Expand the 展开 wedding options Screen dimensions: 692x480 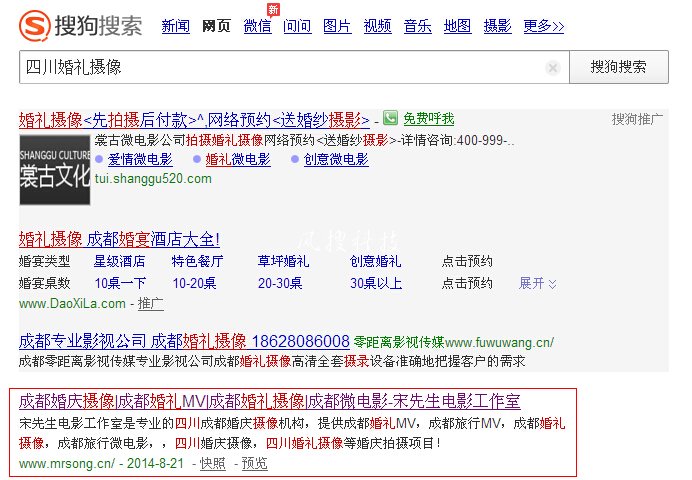(x=537, y=284)
